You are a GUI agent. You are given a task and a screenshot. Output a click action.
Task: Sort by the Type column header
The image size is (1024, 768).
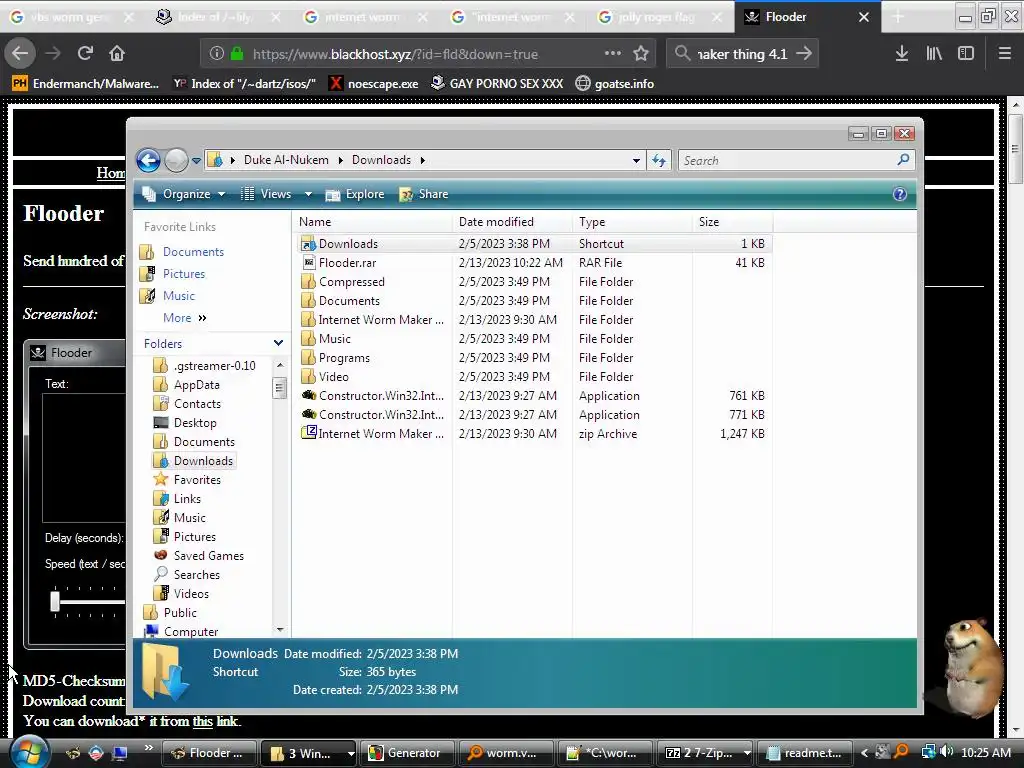coord(632,222)
